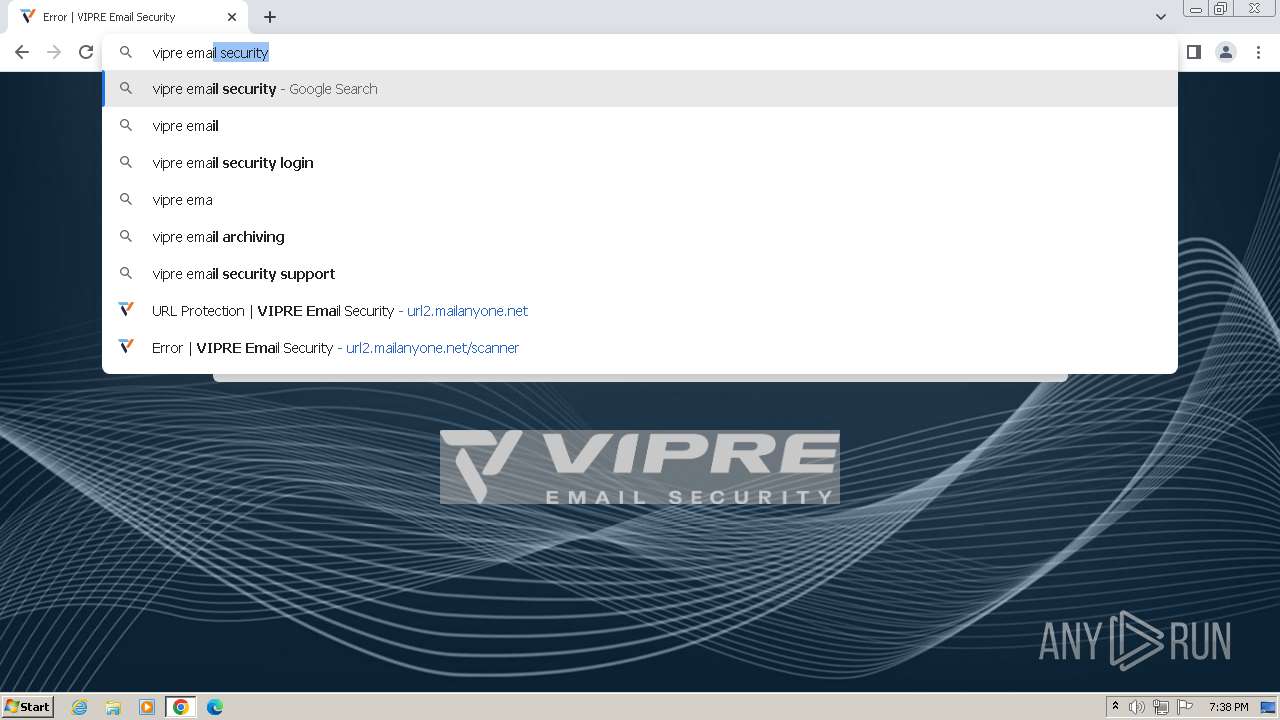Click VIPRE favicon beside URL Protection suggestion
The height and width of the screenshot is (720, 1280).
pyautogui.click(x=126, y=310)
